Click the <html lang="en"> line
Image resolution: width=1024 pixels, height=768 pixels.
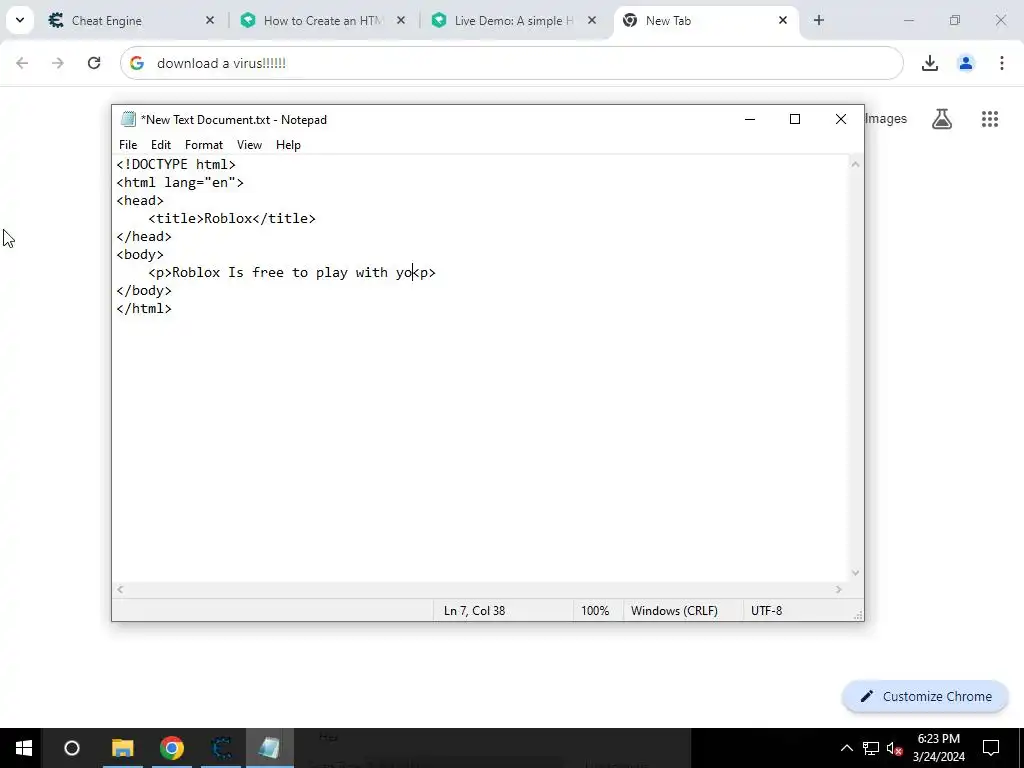point(180,183)
